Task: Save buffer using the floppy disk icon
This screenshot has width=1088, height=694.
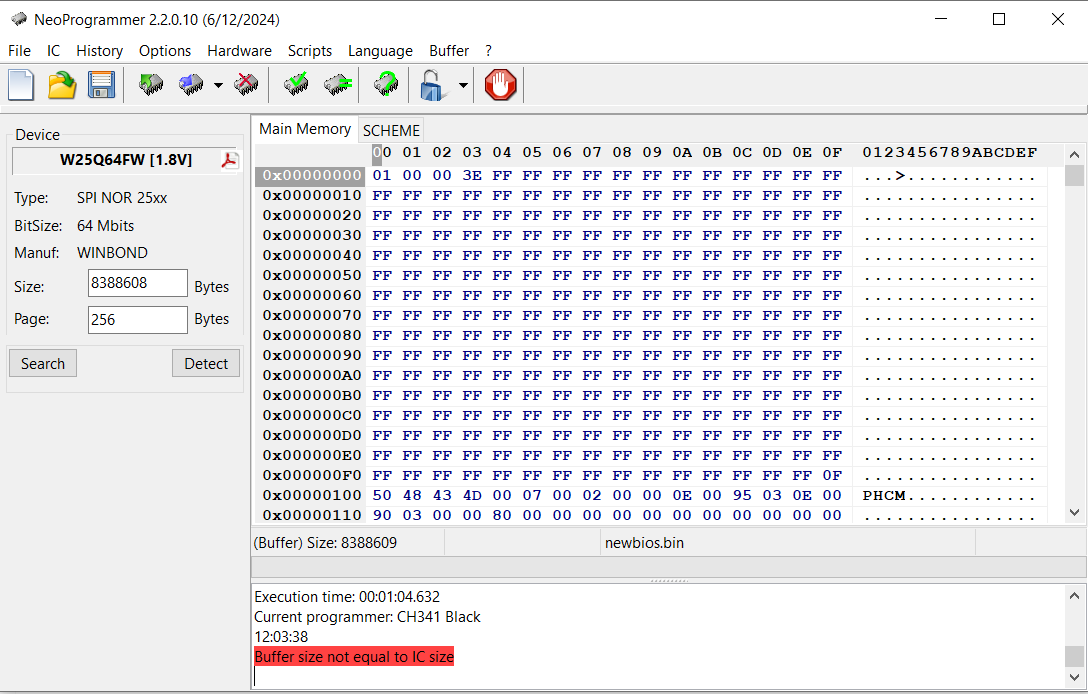Action: click(x=101, y=85)
